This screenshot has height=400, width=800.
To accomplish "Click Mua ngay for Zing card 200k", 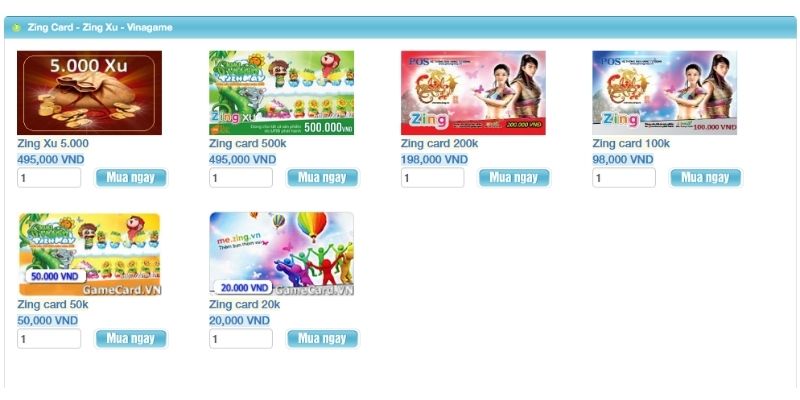I will pos(514,178).
